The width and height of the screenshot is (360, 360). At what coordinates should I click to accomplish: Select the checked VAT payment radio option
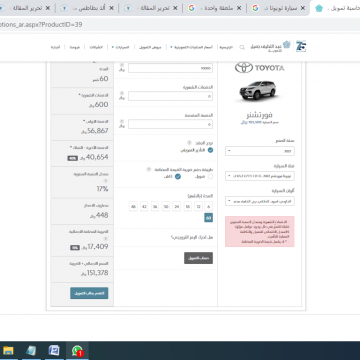178,177
